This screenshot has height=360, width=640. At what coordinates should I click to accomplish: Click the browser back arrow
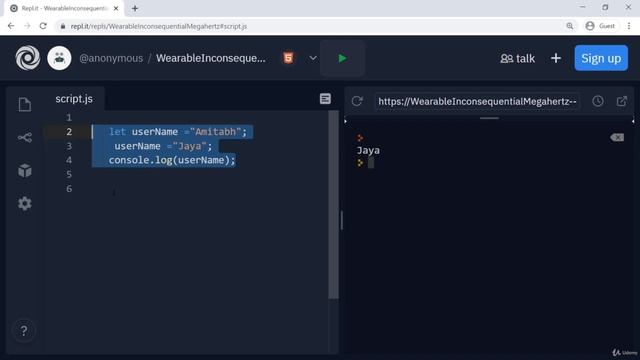(11, 26)
